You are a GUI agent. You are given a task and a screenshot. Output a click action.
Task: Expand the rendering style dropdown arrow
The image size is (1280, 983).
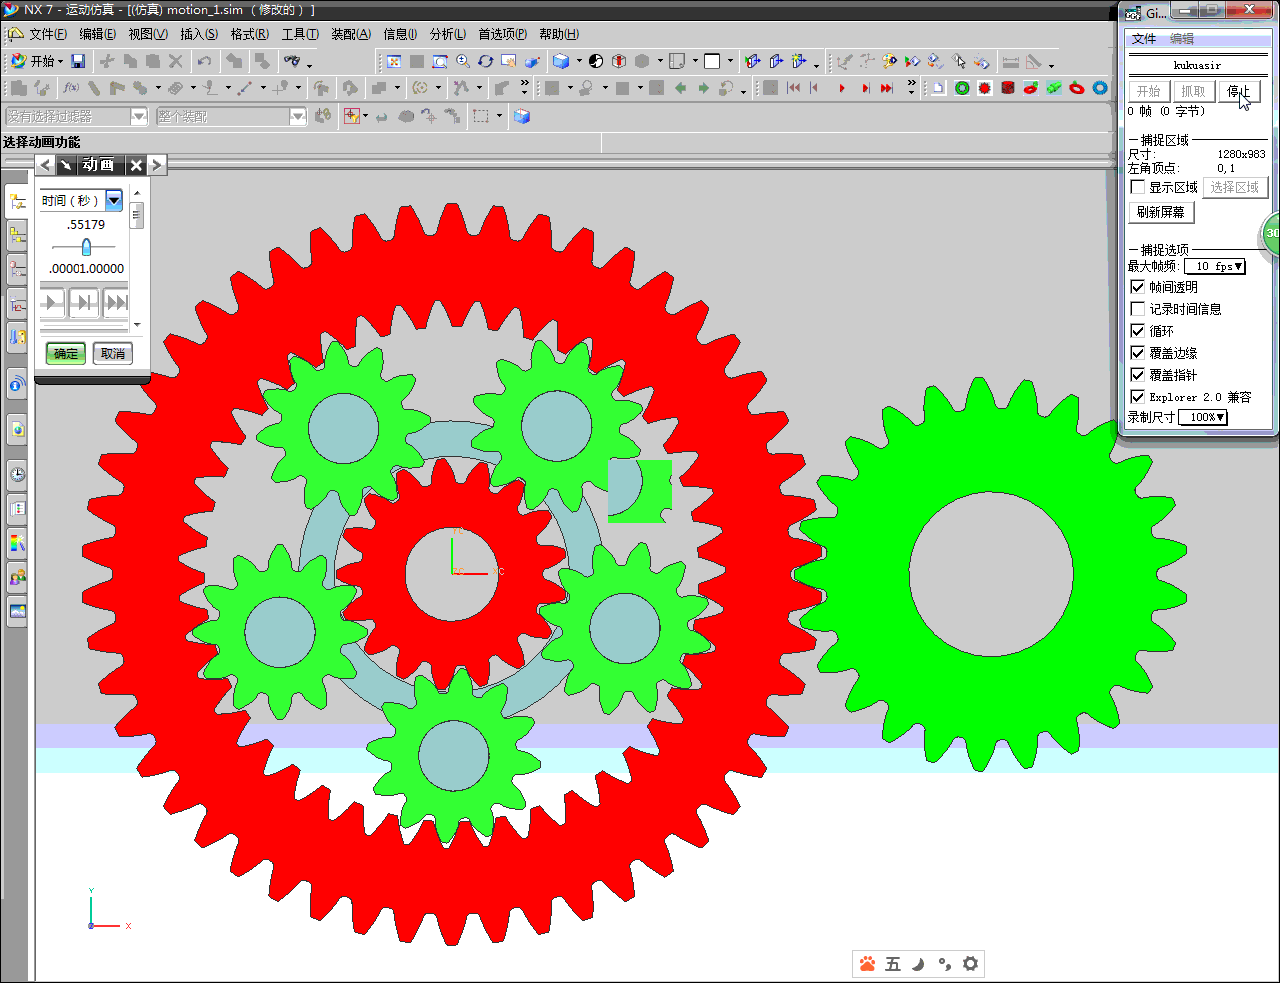pos(579,62)
